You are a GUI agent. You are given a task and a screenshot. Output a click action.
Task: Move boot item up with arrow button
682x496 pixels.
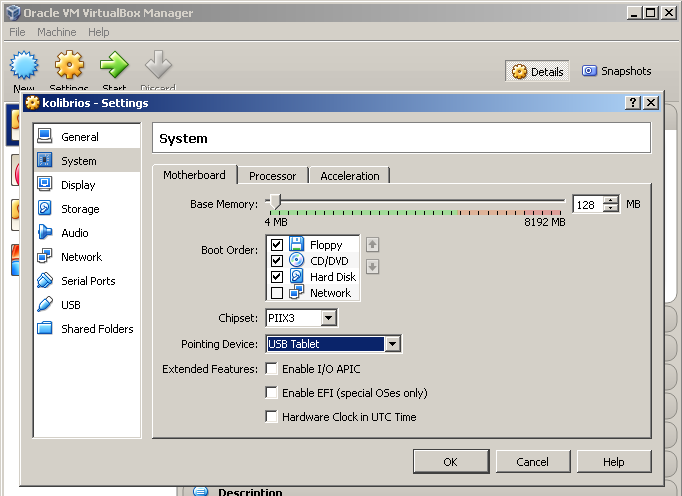(x=372, y=245)
